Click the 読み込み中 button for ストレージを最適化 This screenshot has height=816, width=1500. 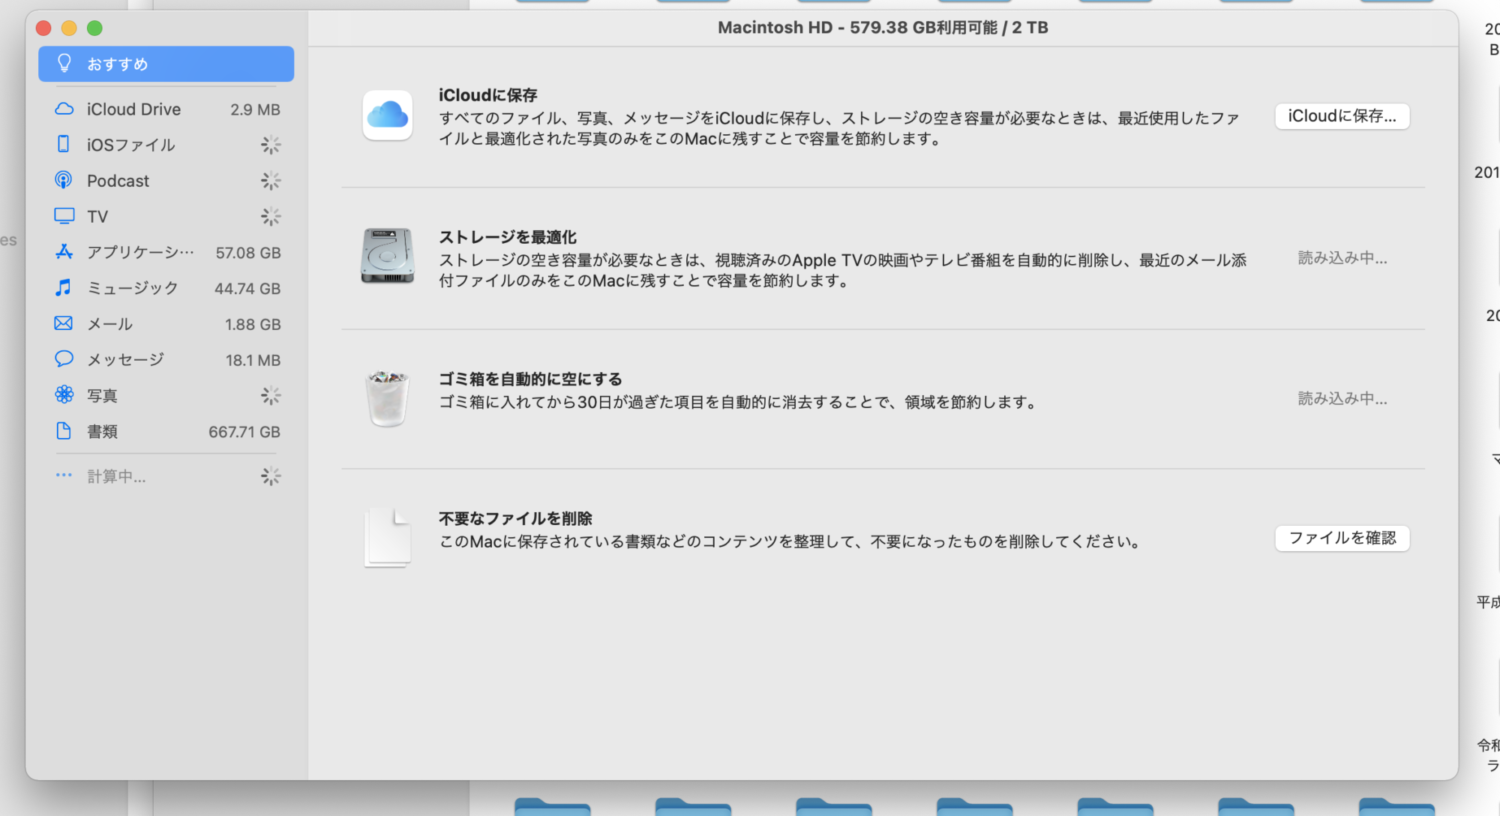pyautogui.click(x=1342, y=258)
